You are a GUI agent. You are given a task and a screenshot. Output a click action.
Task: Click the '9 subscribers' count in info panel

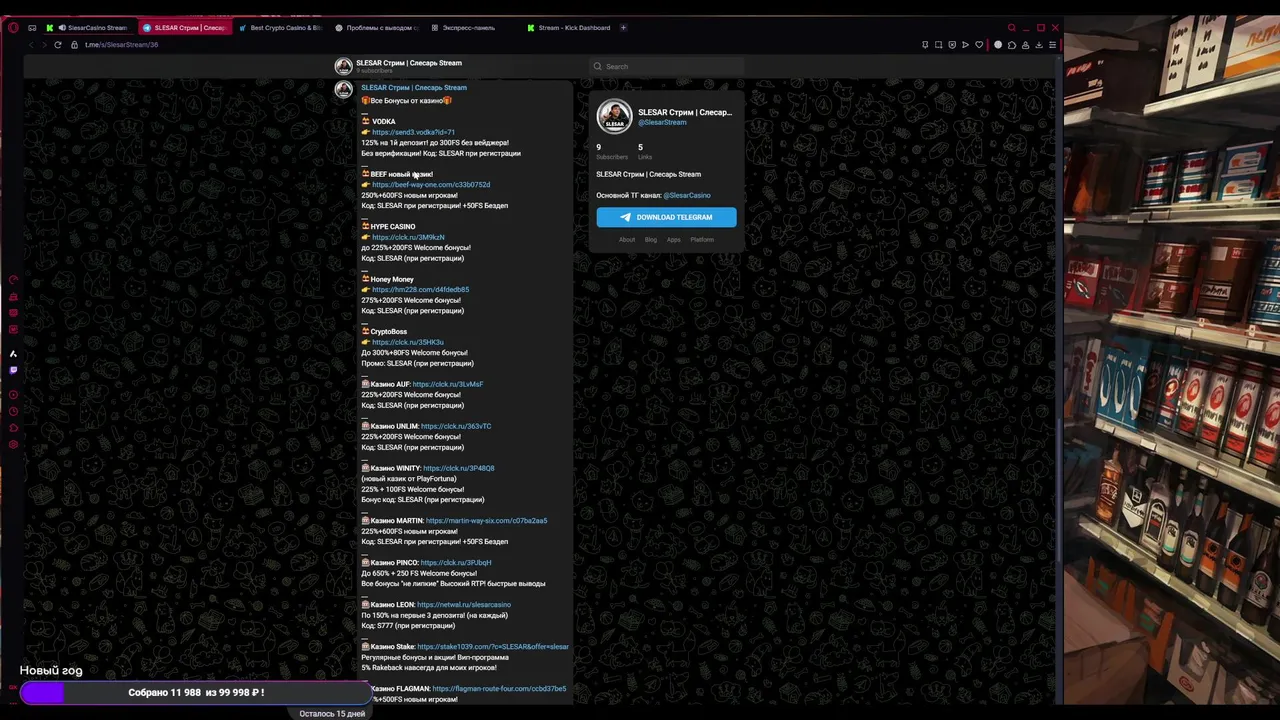pos(611,152)
